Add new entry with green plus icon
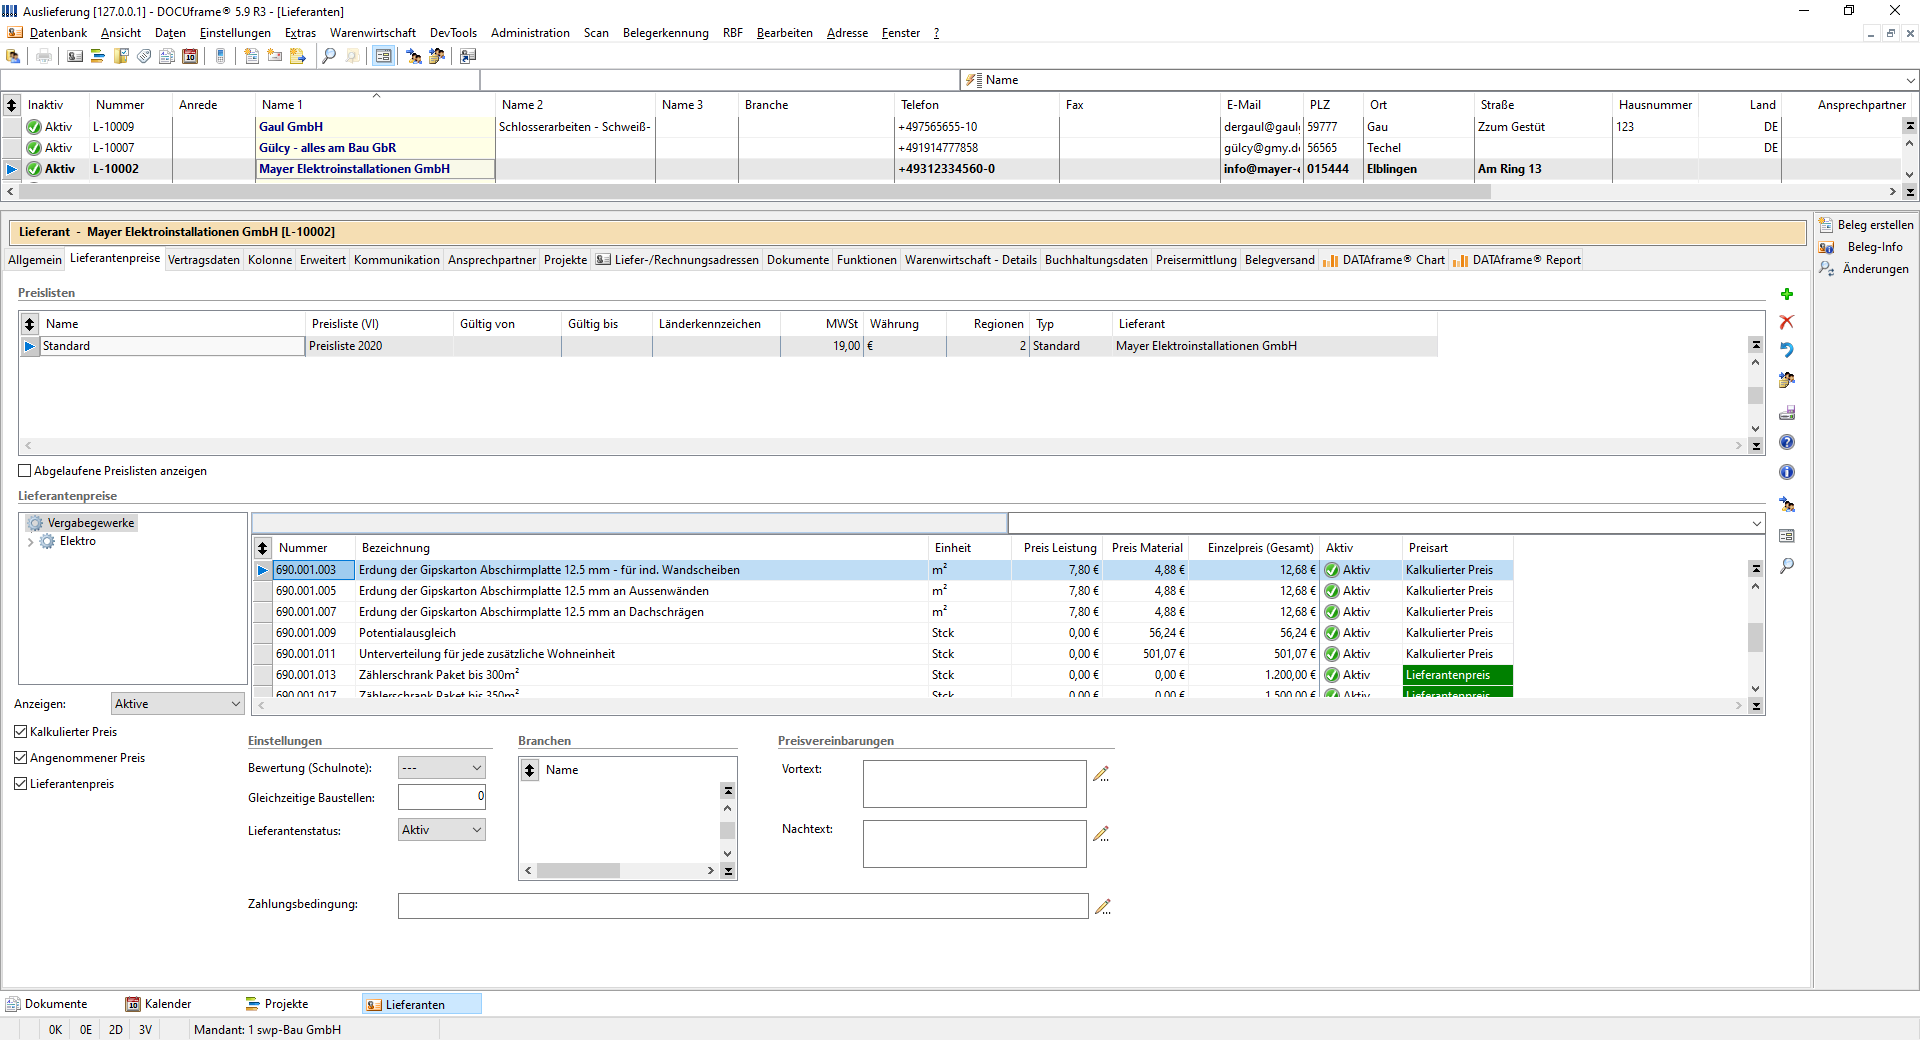This screenshot has height=1040, width=1920. coord(1787,294)
